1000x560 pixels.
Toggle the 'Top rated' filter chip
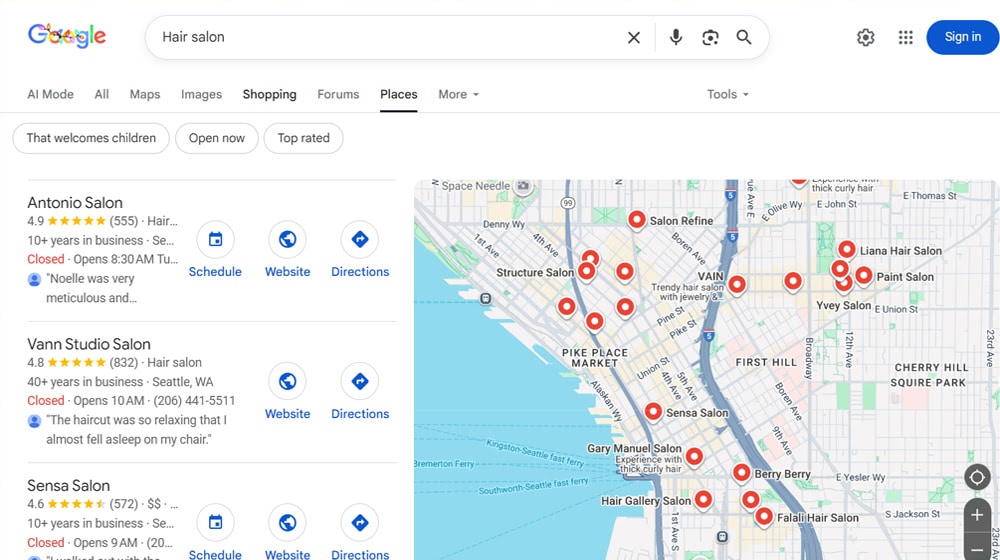[x=304, y=138]
